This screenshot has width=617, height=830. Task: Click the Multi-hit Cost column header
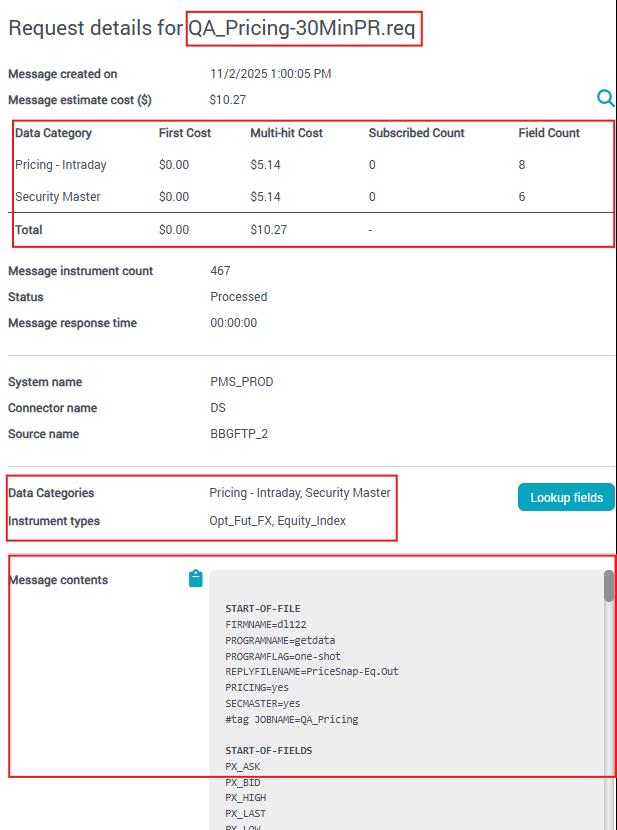tap(286, 133)
